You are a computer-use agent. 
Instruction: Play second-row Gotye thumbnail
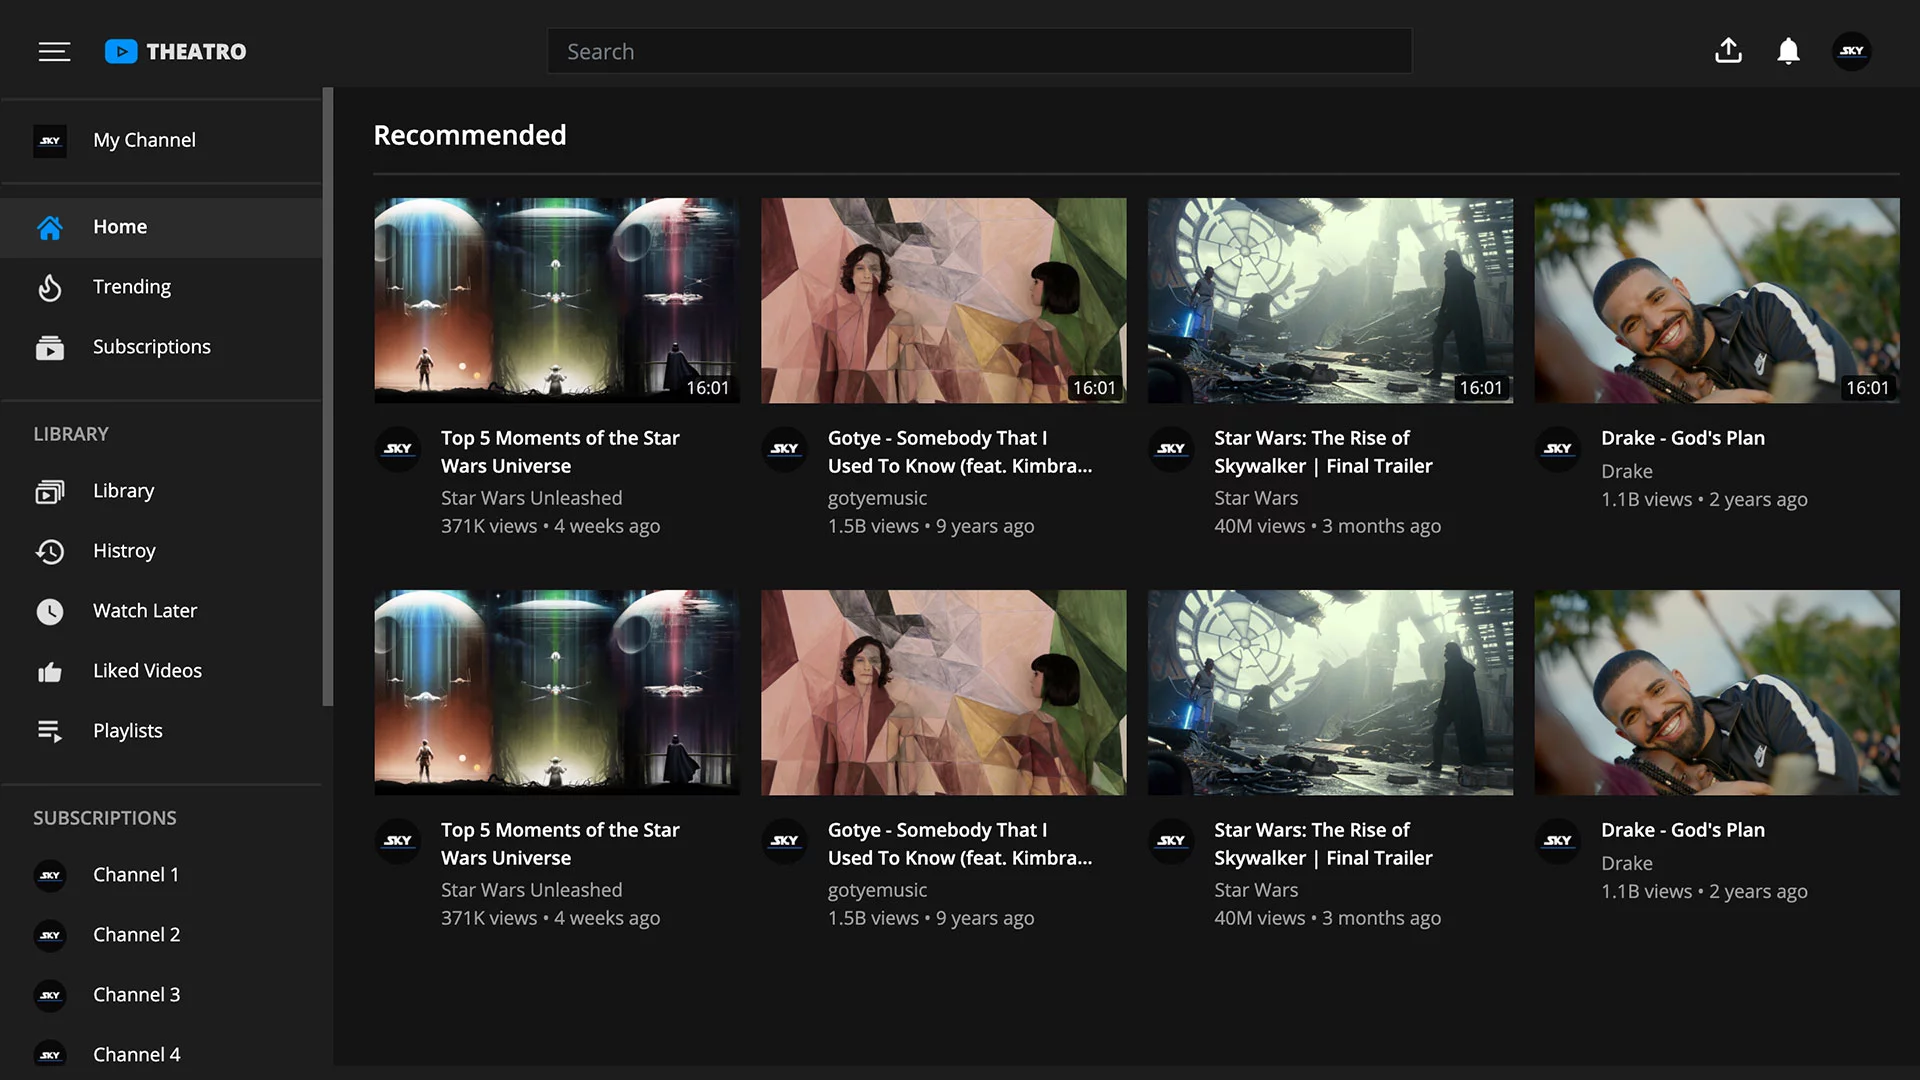click(x=943, y=693)
